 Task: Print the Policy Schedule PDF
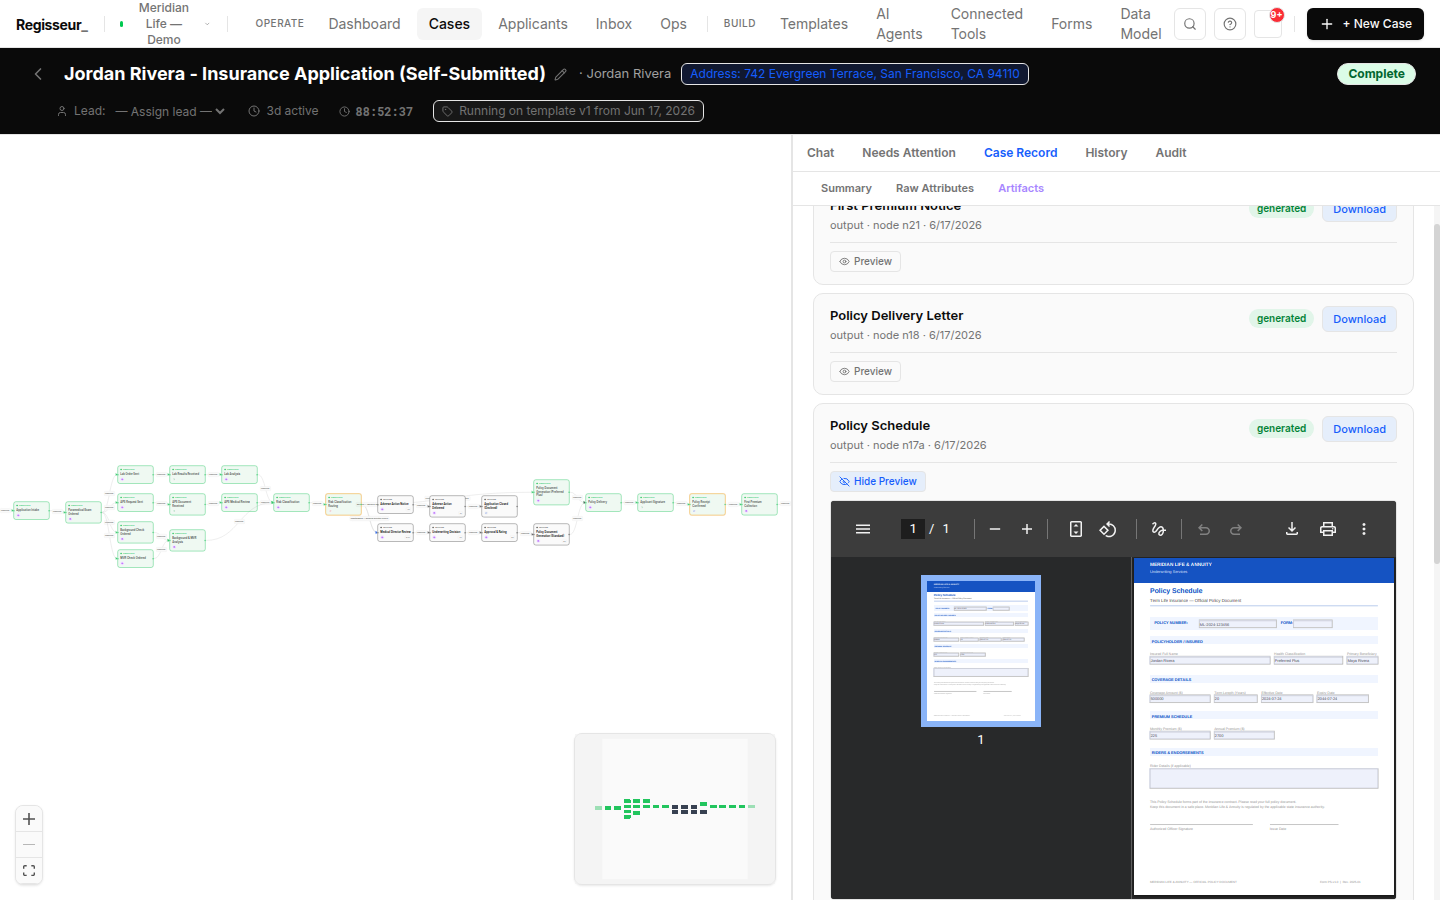pyautogui.click(x=1328, y=529)
